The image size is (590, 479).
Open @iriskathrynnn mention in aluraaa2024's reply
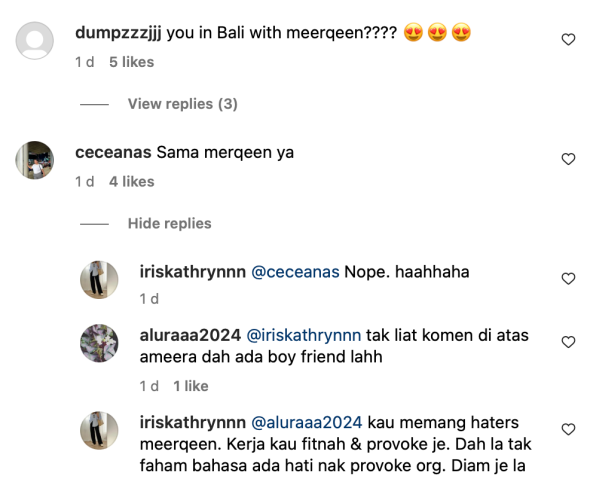pyautogui.click(x=304, y=335)
